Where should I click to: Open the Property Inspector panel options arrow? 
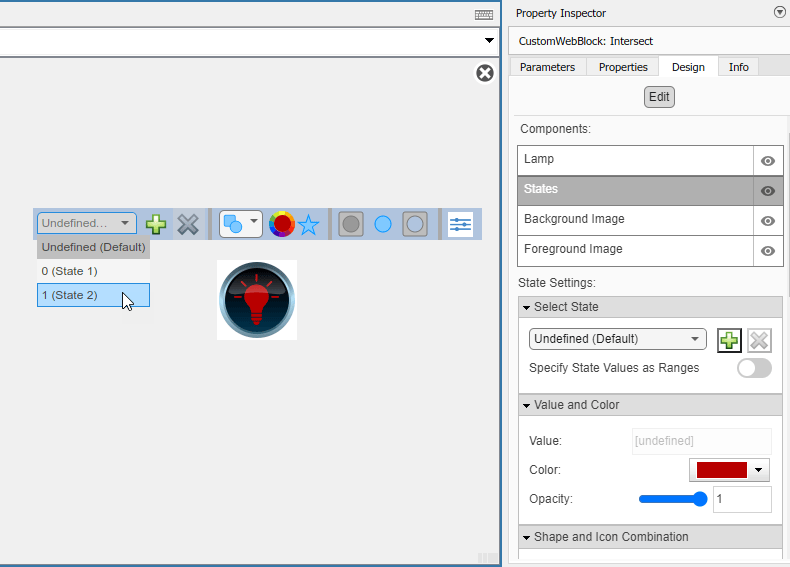(x=779, y=12)
